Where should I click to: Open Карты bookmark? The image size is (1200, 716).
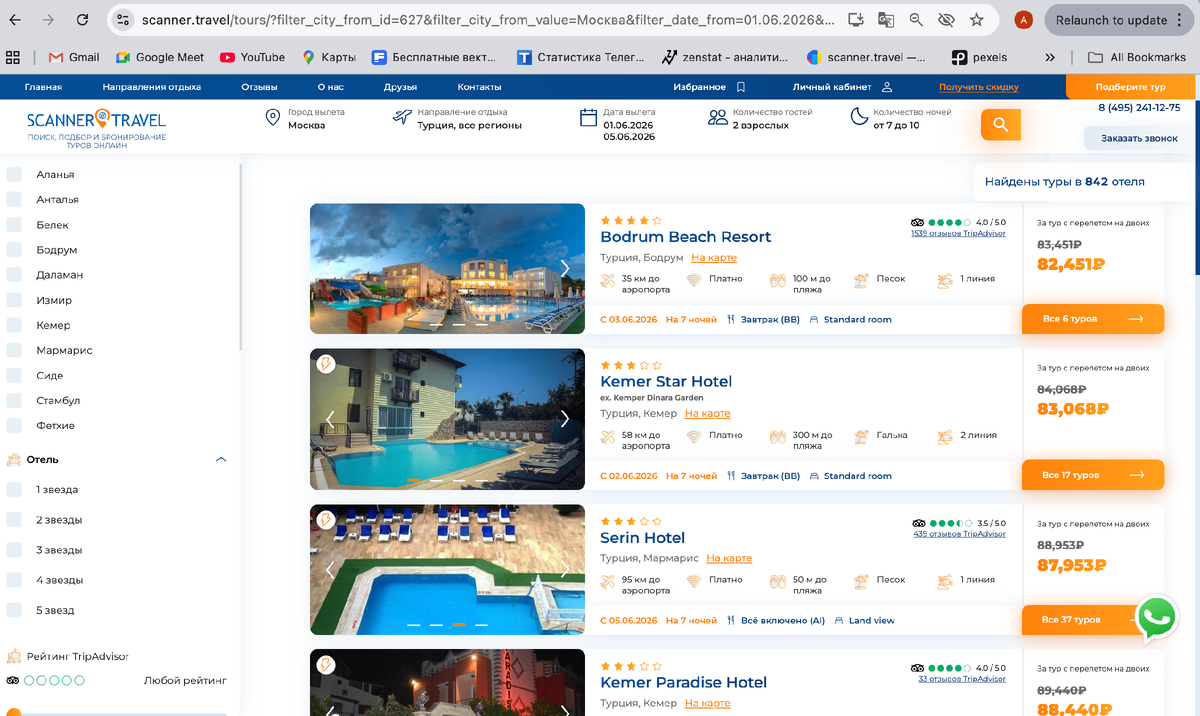click(x=329, y=57)
